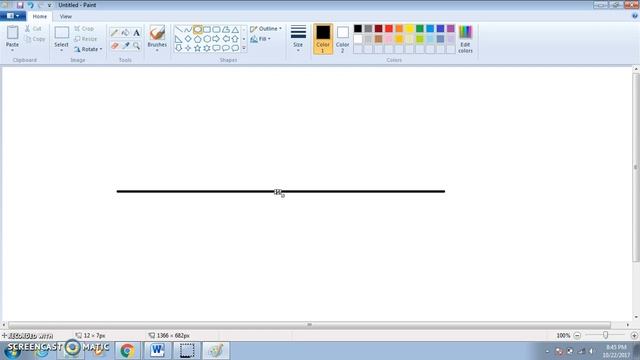The image size is (640, 360).
Task: Choose the Triangle shape
Action: click(235, 29)
